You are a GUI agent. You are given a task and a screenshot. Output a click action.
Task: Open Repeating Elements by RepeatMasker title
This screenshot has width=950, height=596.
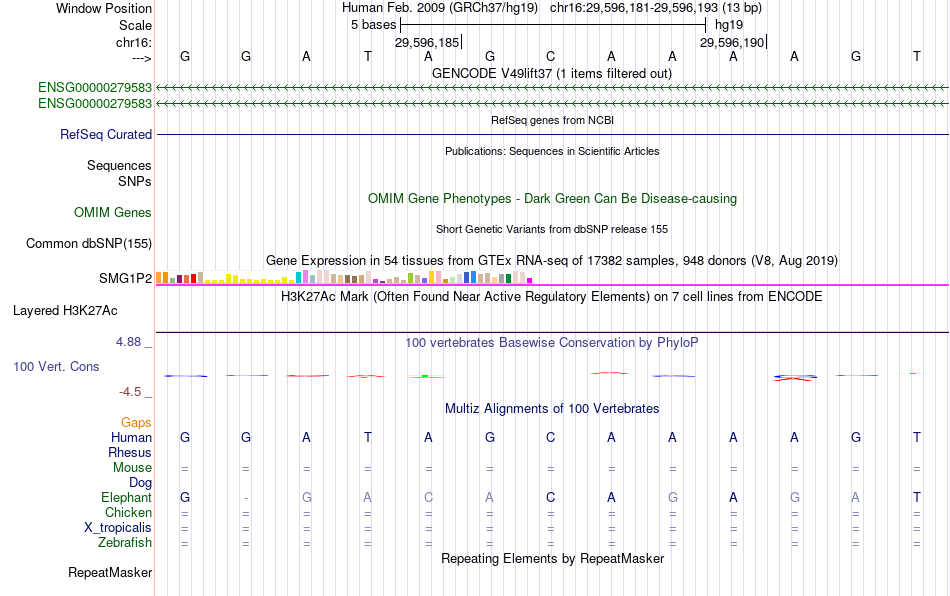(x=552, y=558)
